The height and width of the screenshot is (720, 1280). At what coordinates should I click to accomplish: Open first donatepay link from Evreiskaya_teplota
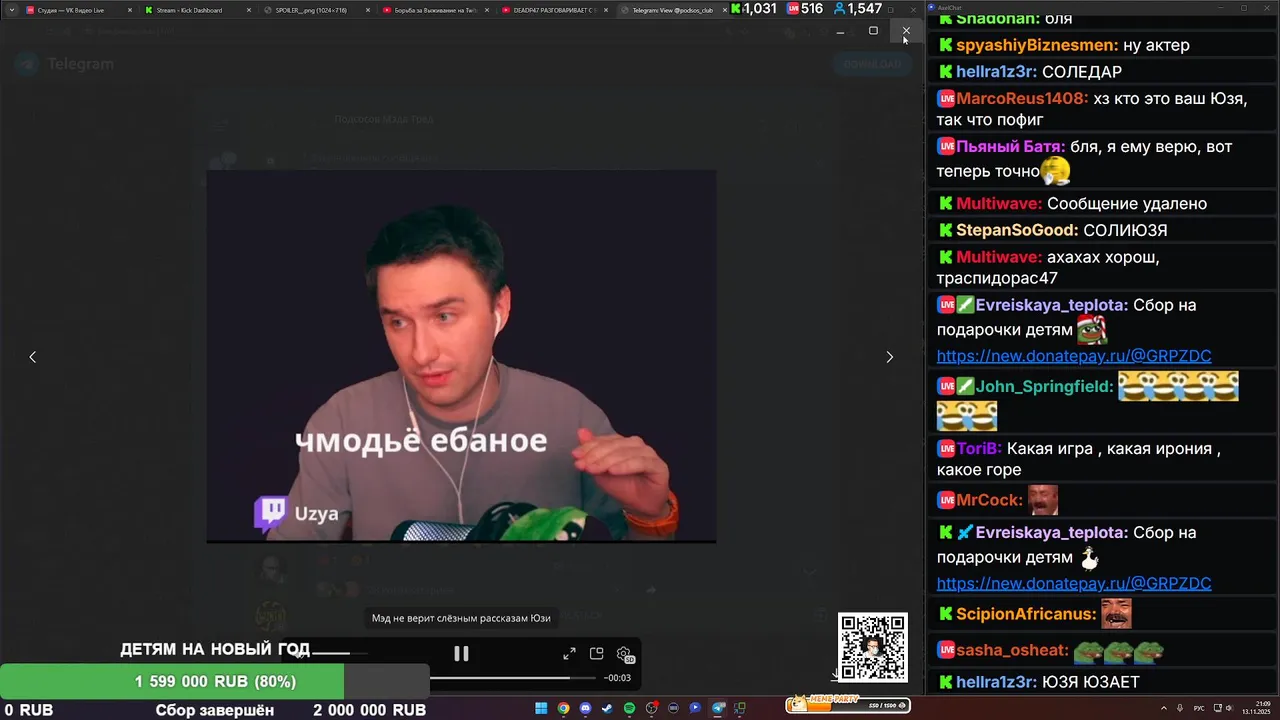[x=1074, y=356]
